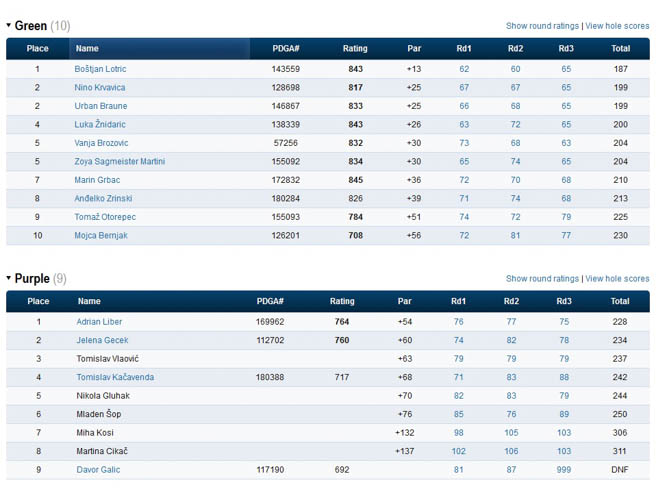Sort Green table by Par header
The width and height of the screenshot is (656, 500).
point(414,48)
